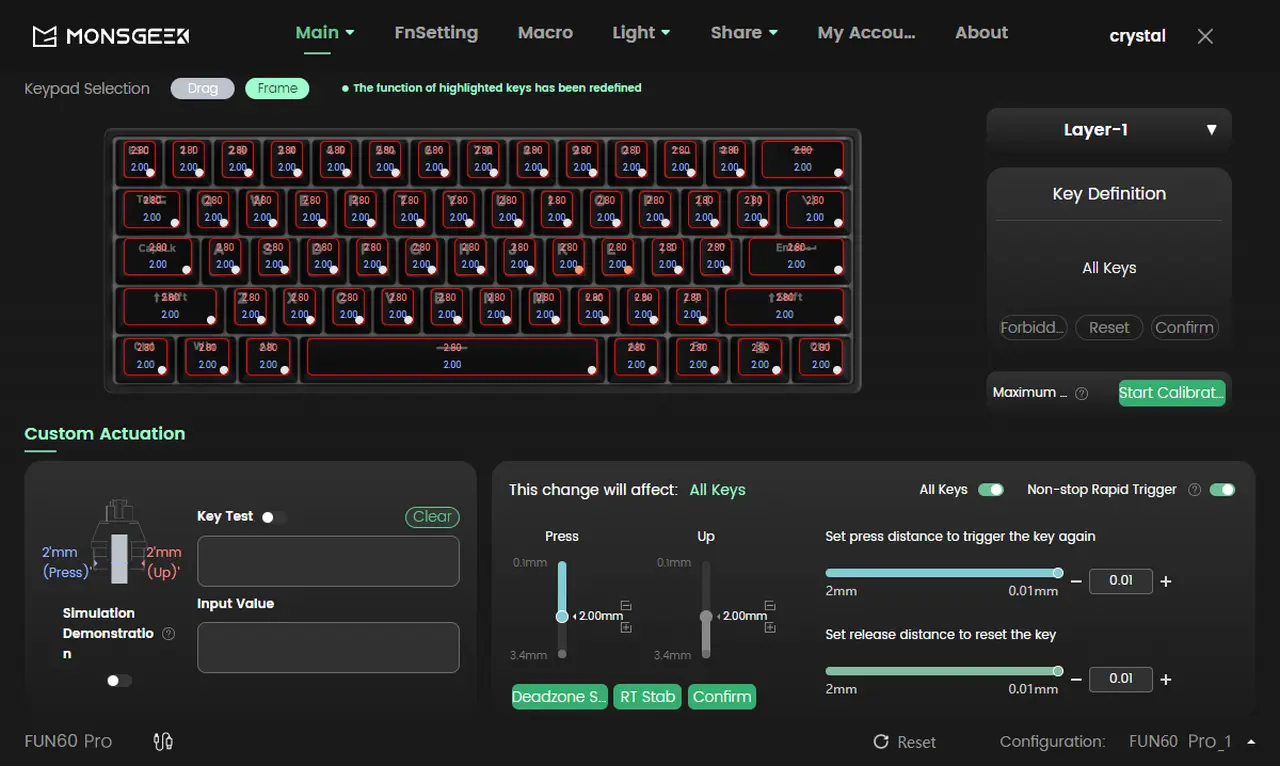This screenshot has width=1280, height=766.
Task: Click the RT Stab button
Action: pos(648,697)
